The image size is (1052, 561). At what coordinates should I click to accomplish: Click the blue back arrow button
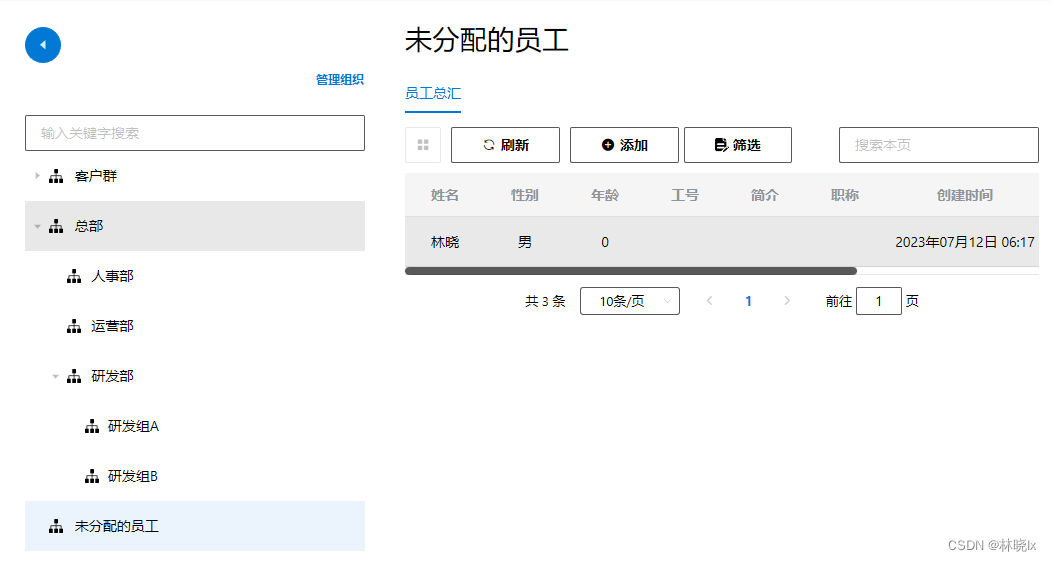[x=43, y=45]
